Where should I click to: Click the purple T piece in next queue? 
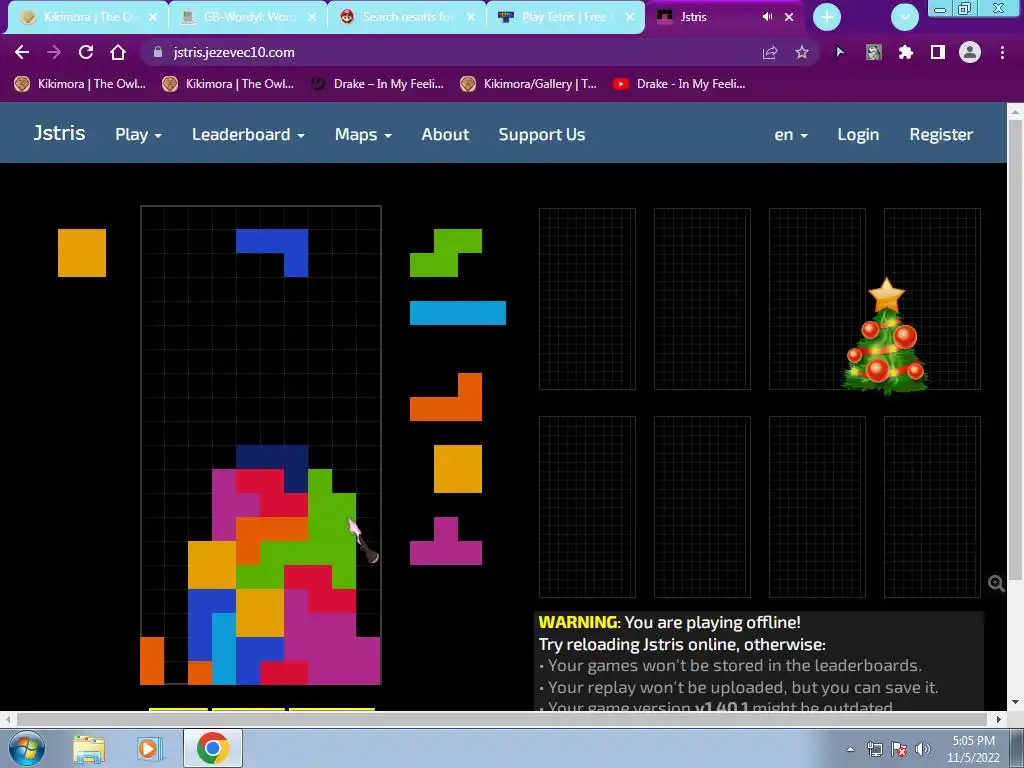(446, 541)
